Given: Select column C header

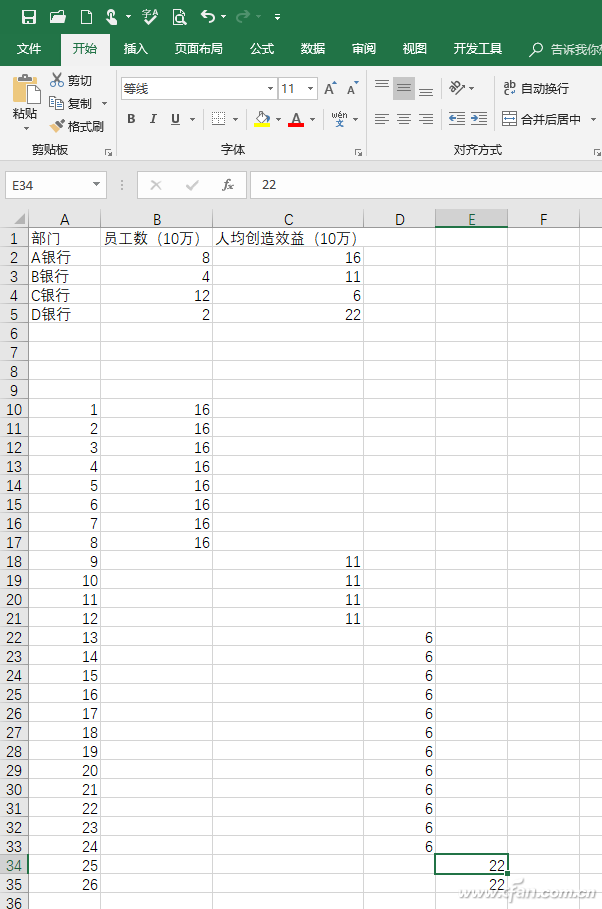Looking at the screenshot, I should tap(288, 219).
